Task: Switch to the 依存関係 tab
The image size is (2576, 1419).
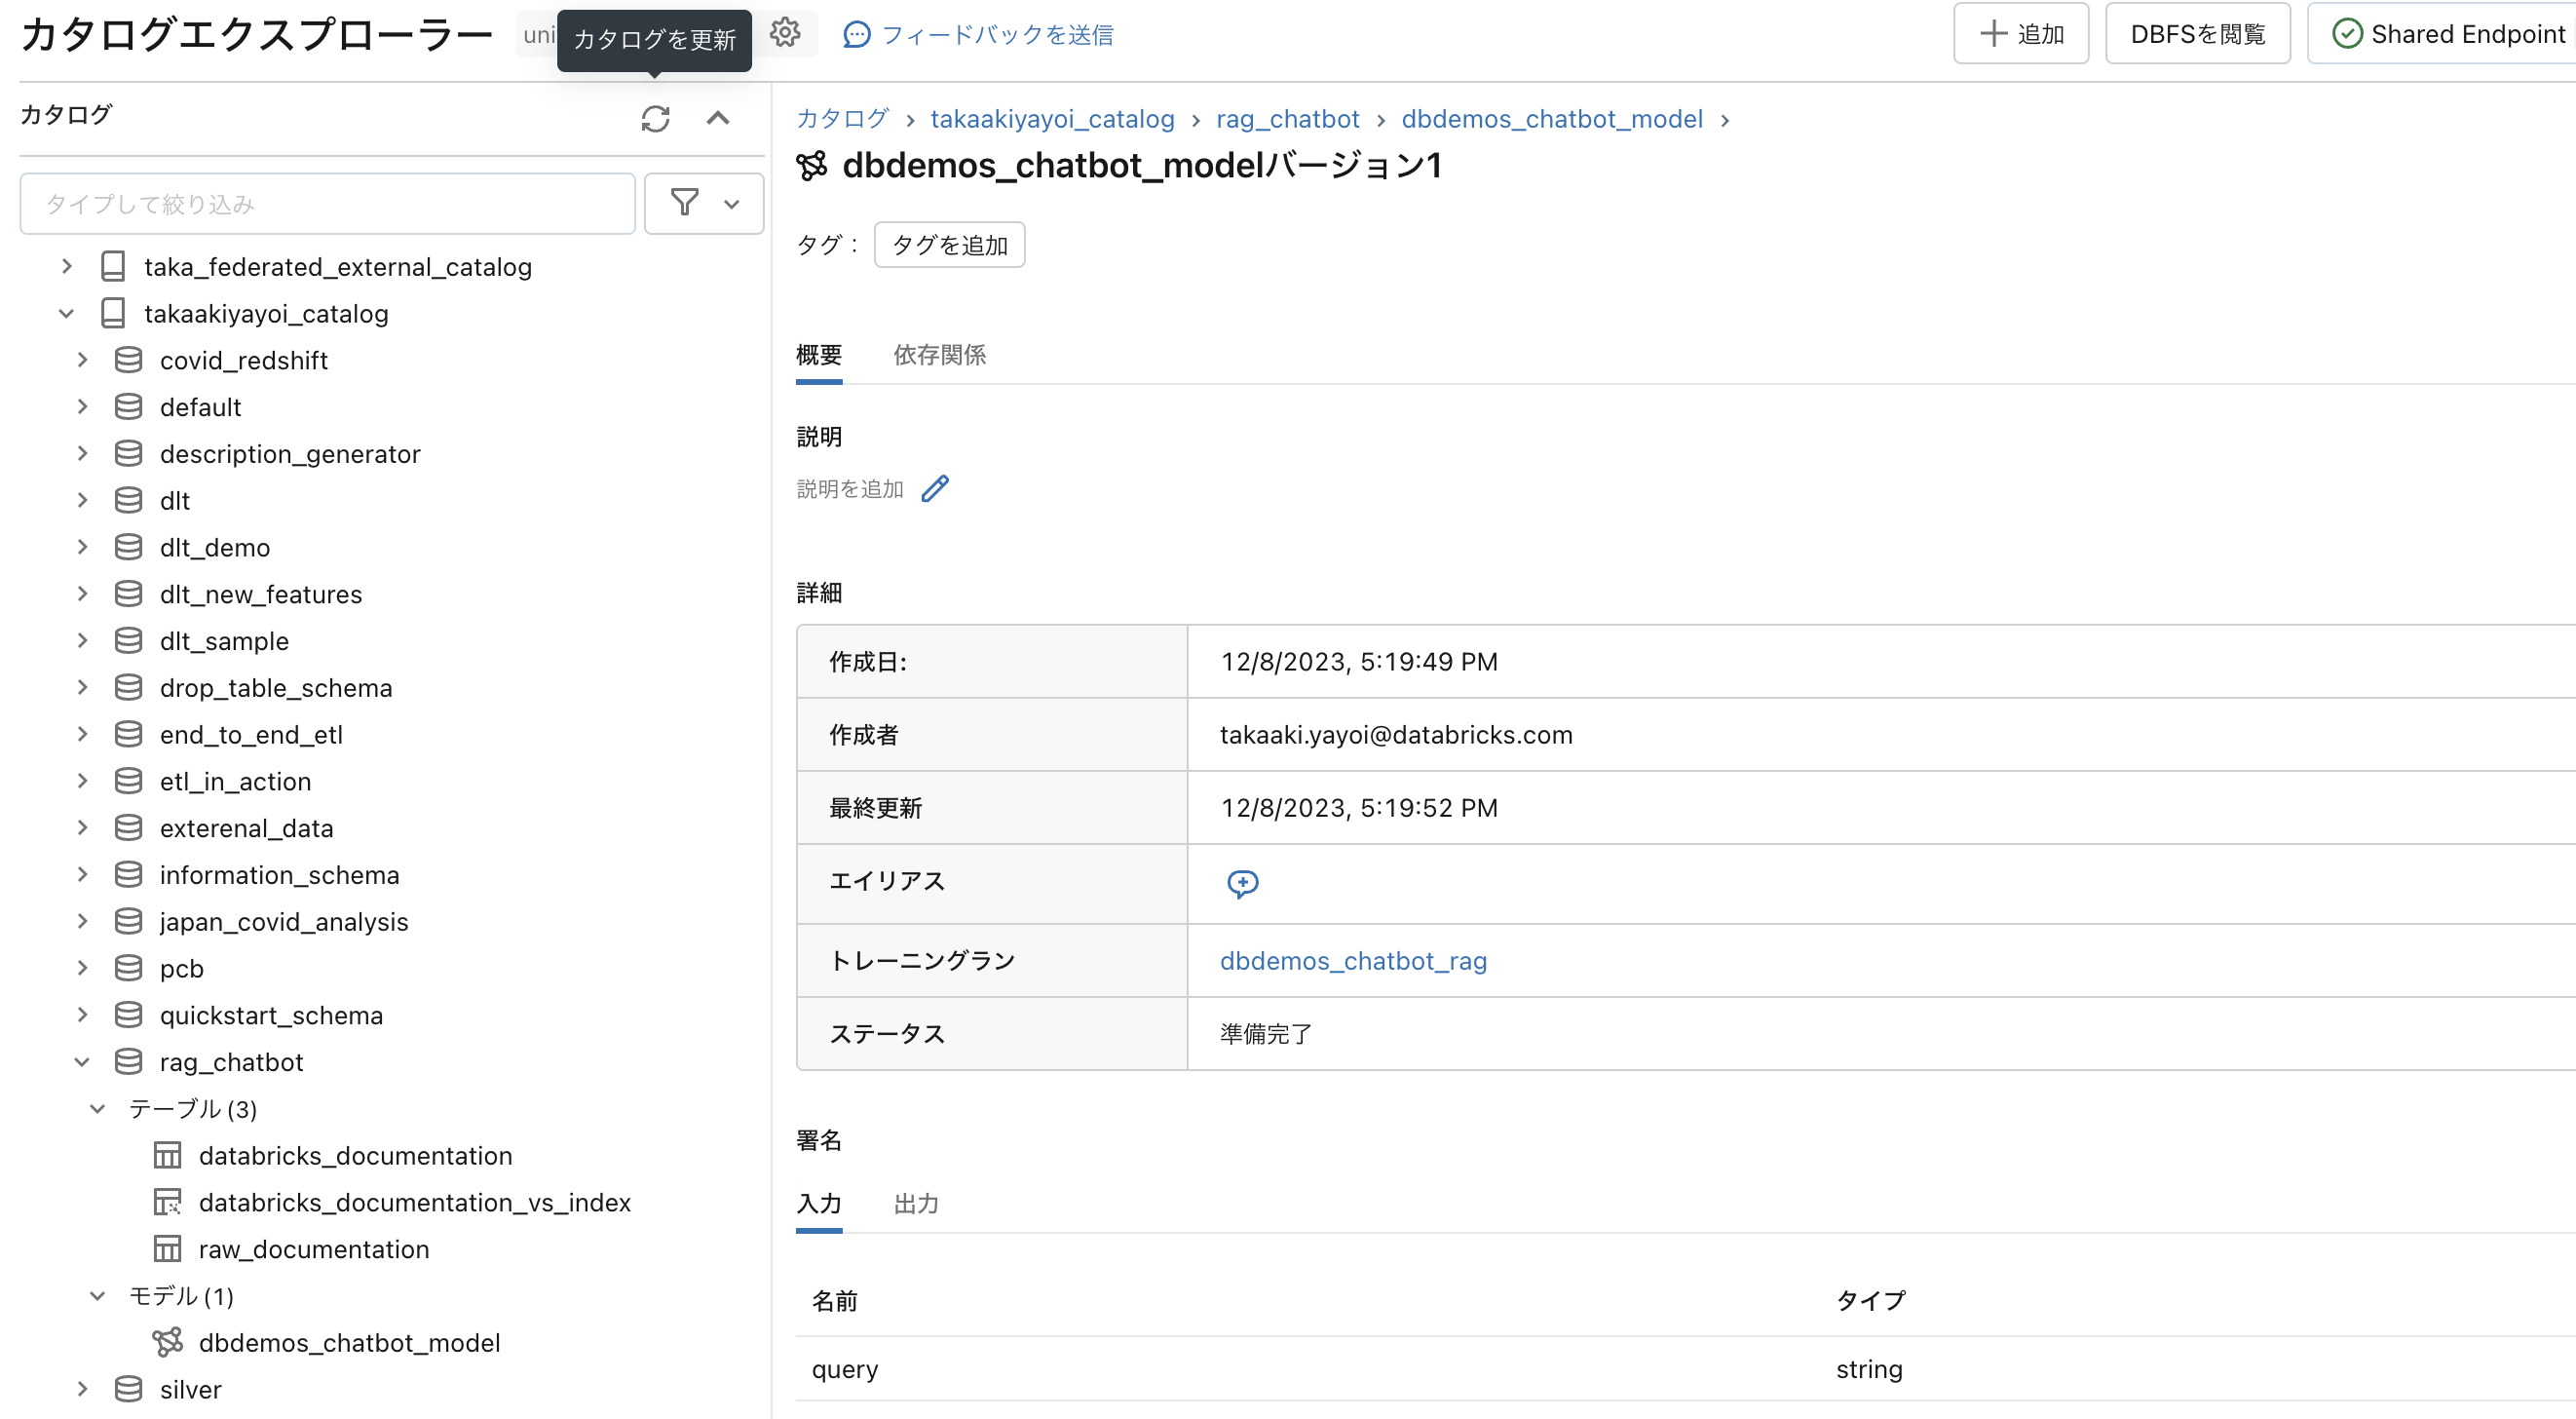Action: pos(939,355)
